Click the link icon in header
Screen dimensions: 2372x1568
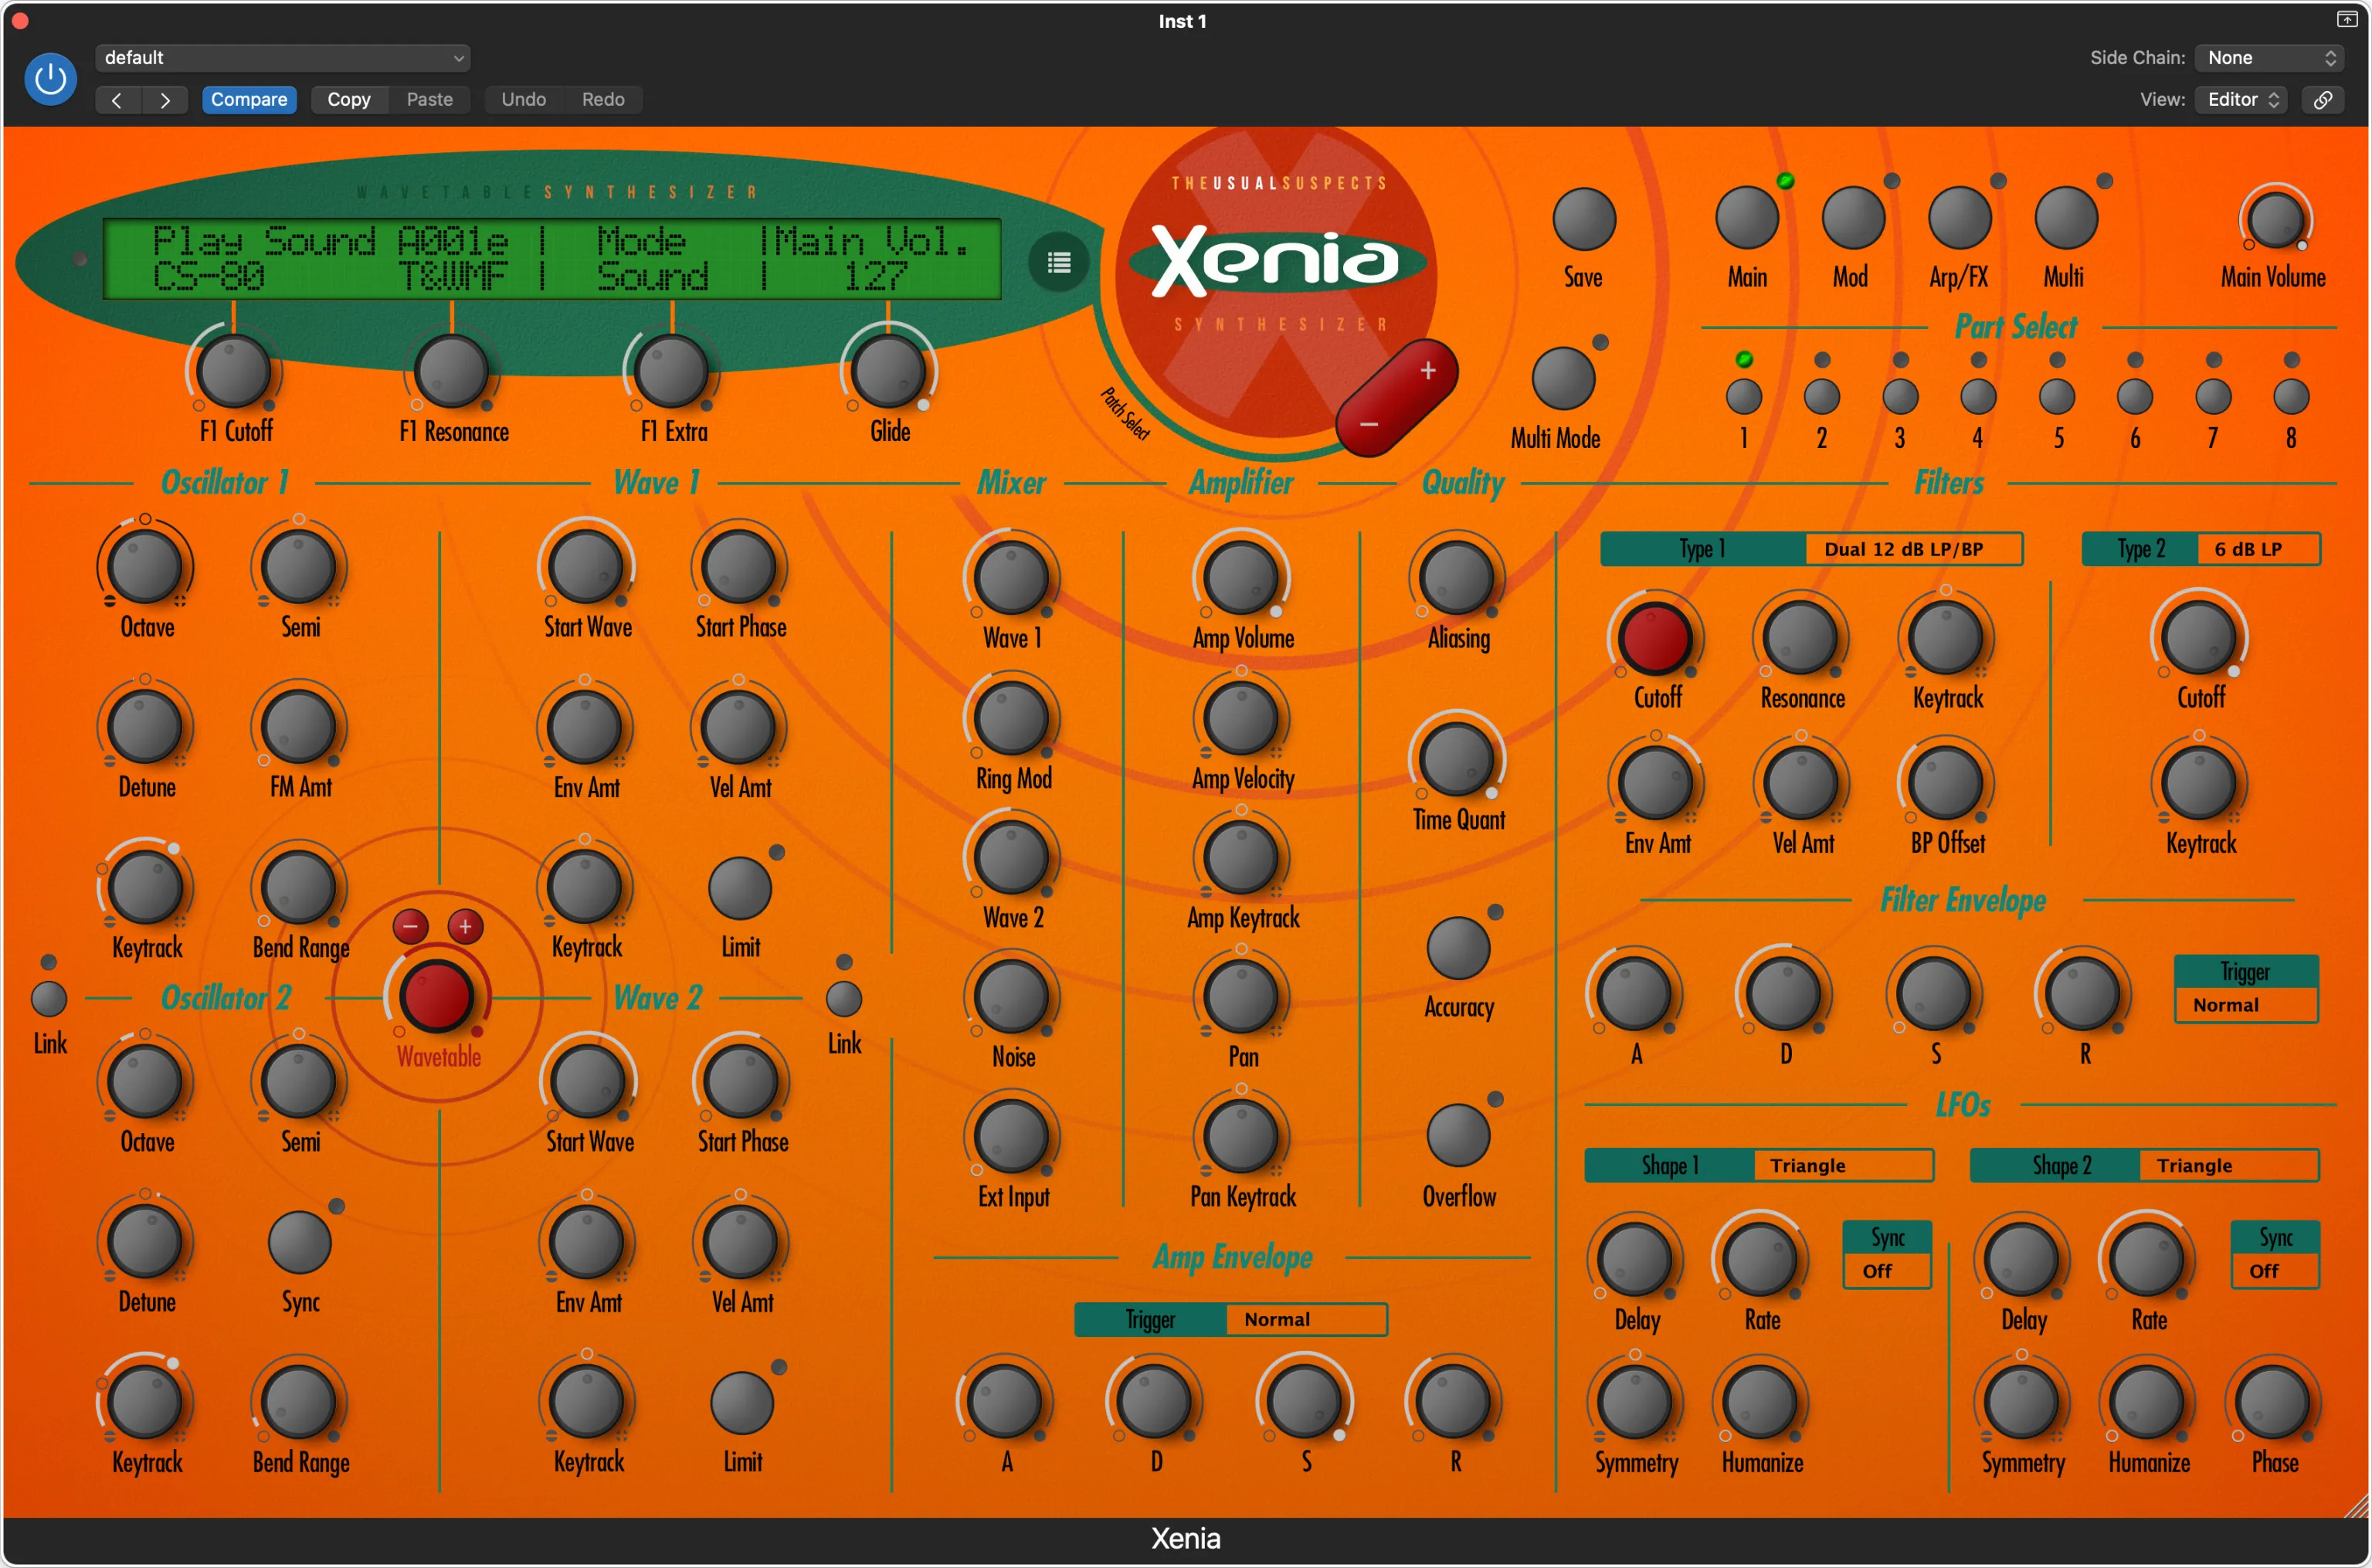2323,99
